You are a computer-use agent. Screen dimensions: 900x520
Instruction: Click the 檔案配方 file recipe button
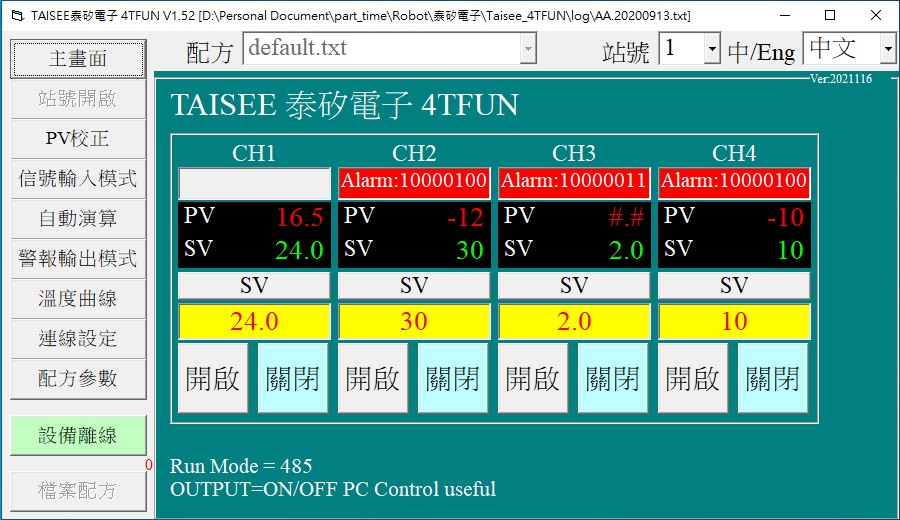tap(77, 491)
